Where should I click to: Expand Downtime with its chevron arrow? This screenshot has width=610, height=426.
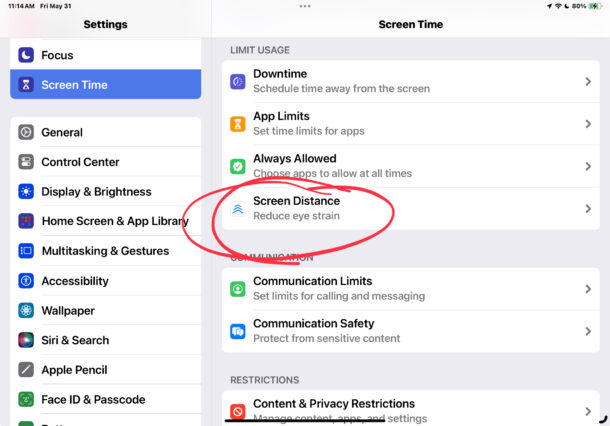(x=588, y=81)
